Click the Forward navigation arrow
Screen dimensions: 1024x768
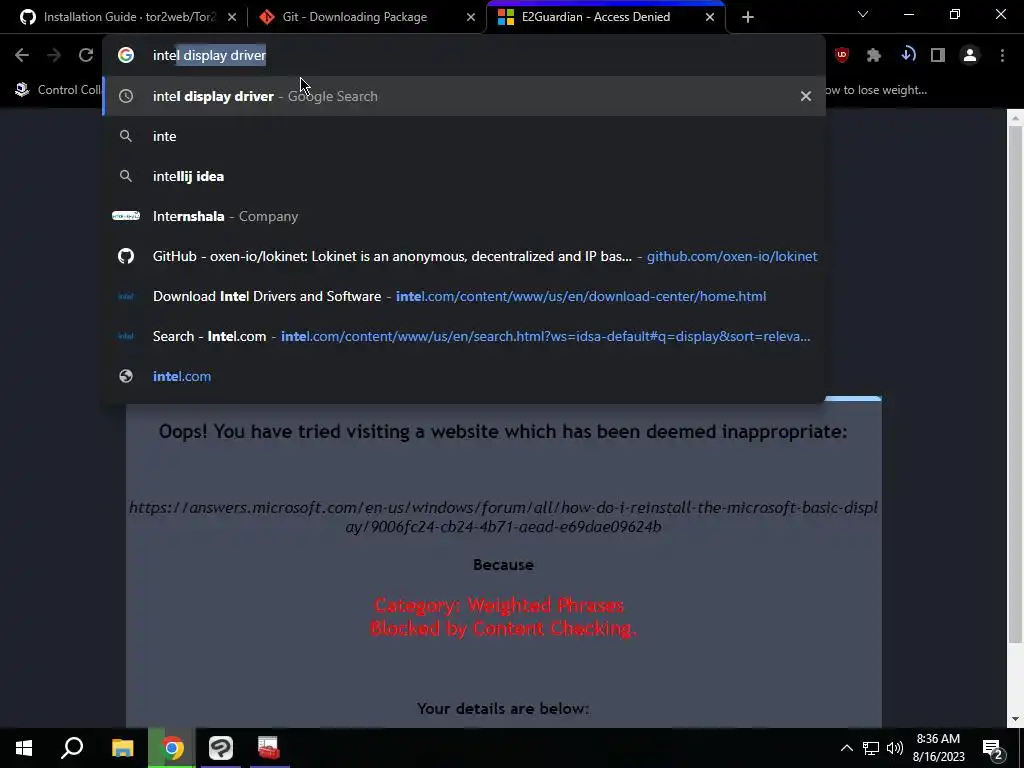(54, 56)
